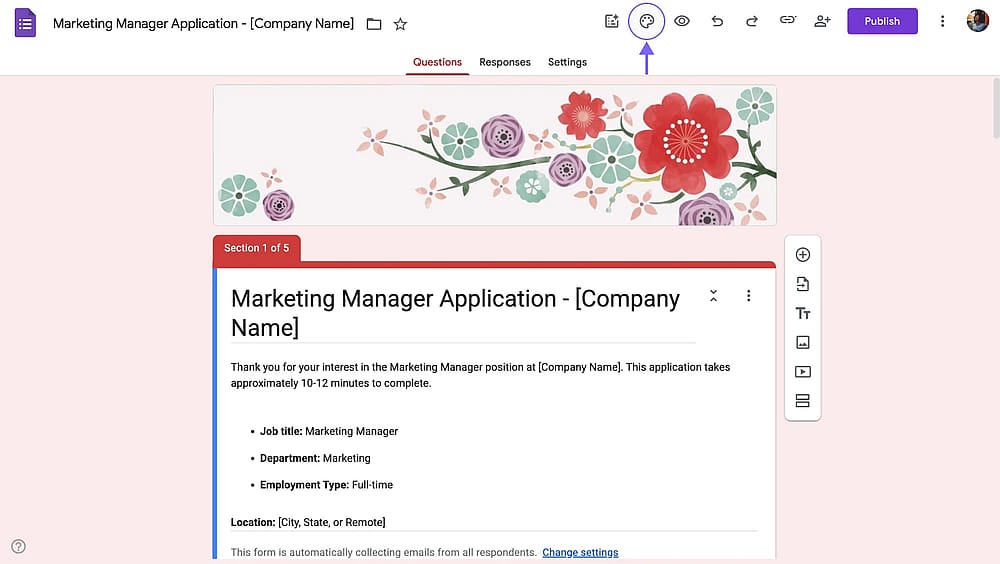
Task: Open Change settings link
Action: click(580, 553)
